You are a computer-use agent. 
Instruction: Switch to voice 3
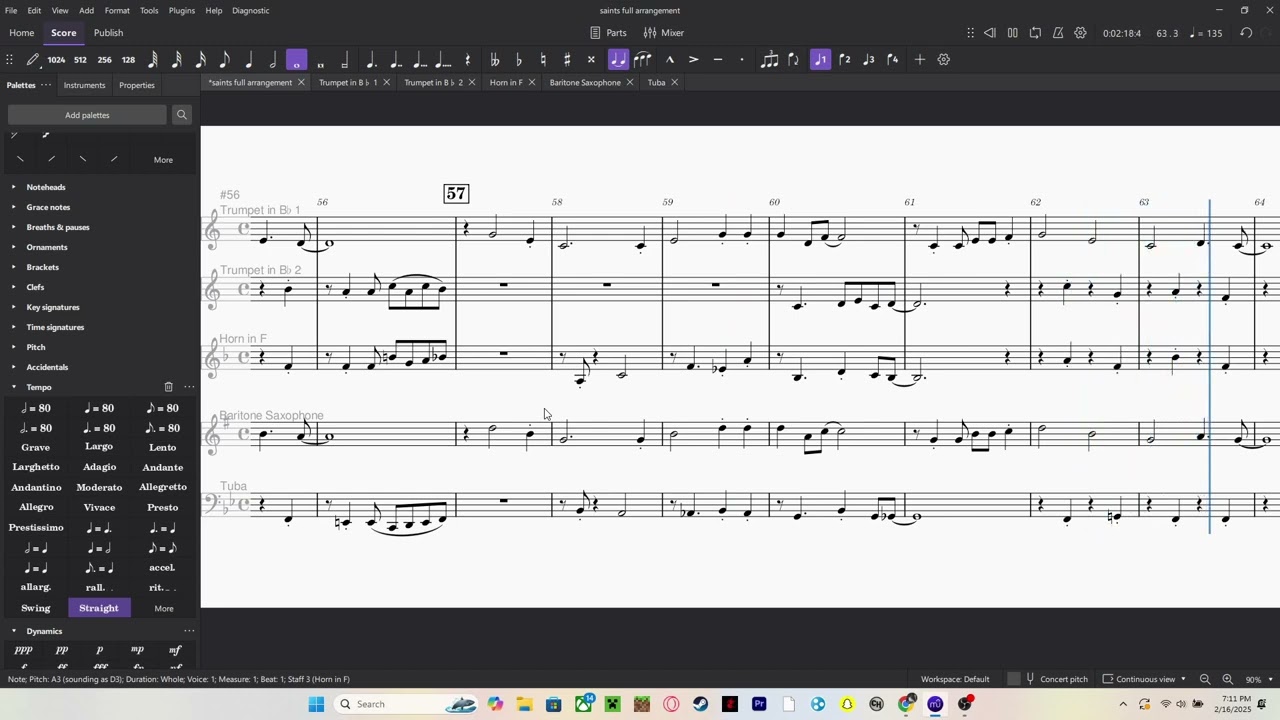click(x=869, y=60)
